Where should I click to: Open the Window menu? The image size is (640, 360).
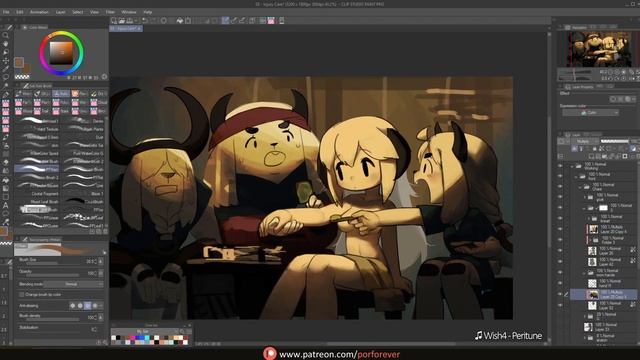click(x=129, y=12)
